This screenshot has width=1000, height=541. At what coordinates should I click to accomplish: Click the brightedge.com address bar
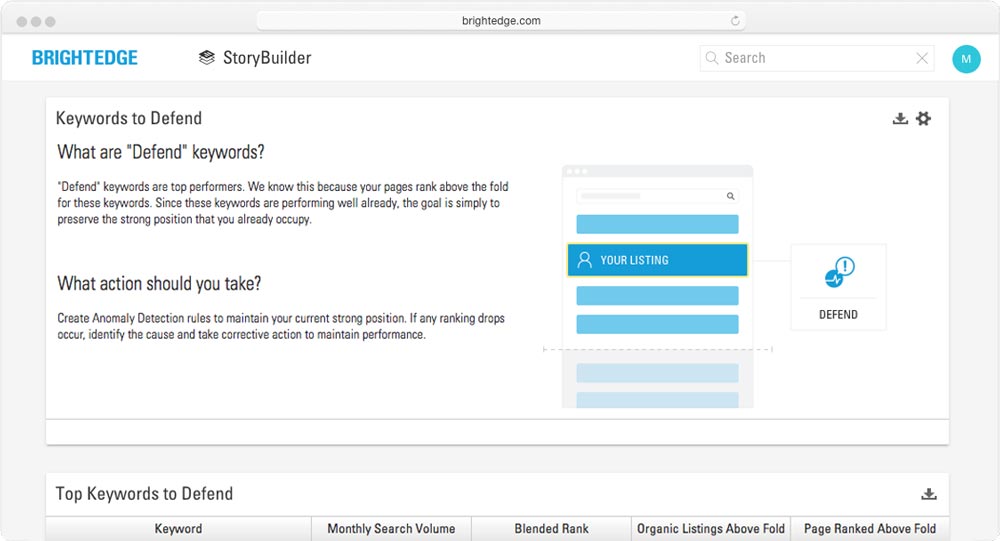pos(500,20)
